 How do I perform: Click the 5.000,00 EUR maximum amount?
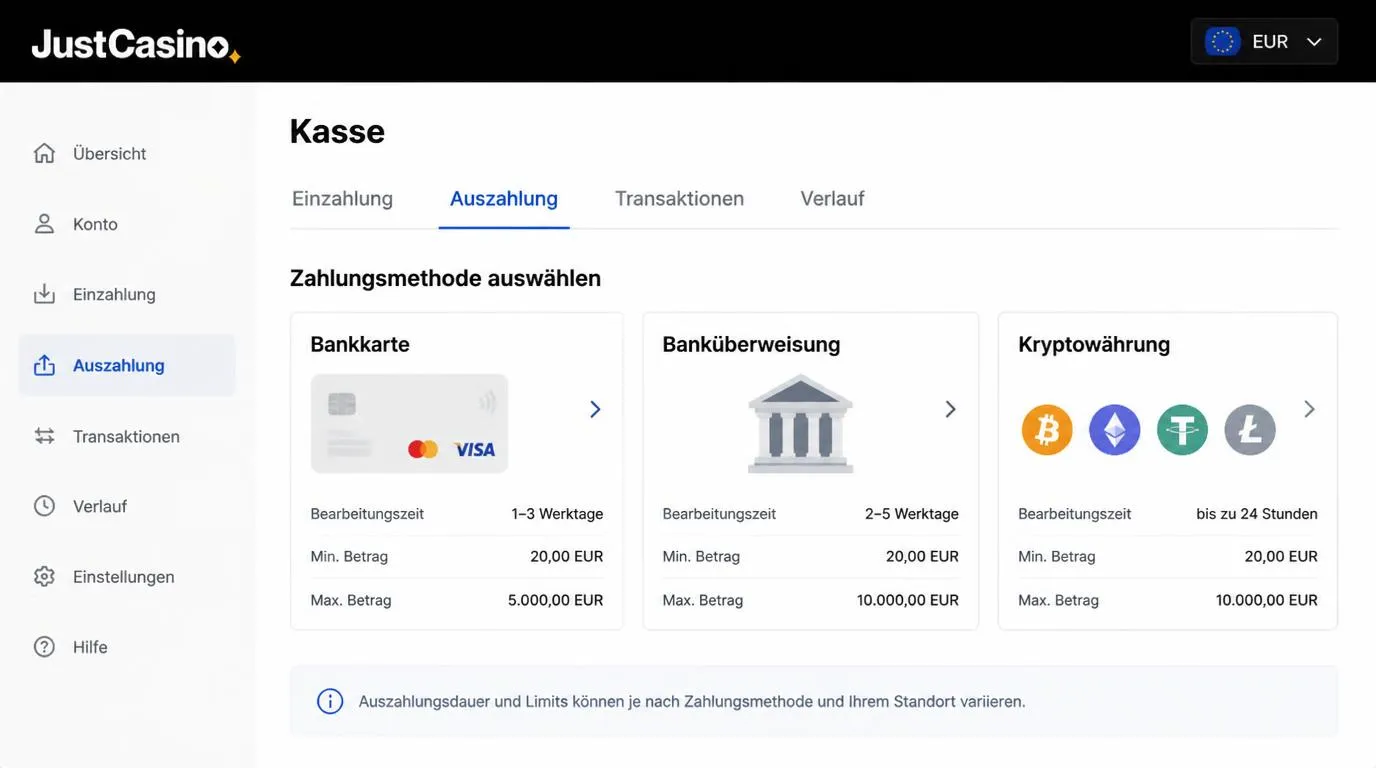(555, 600)
